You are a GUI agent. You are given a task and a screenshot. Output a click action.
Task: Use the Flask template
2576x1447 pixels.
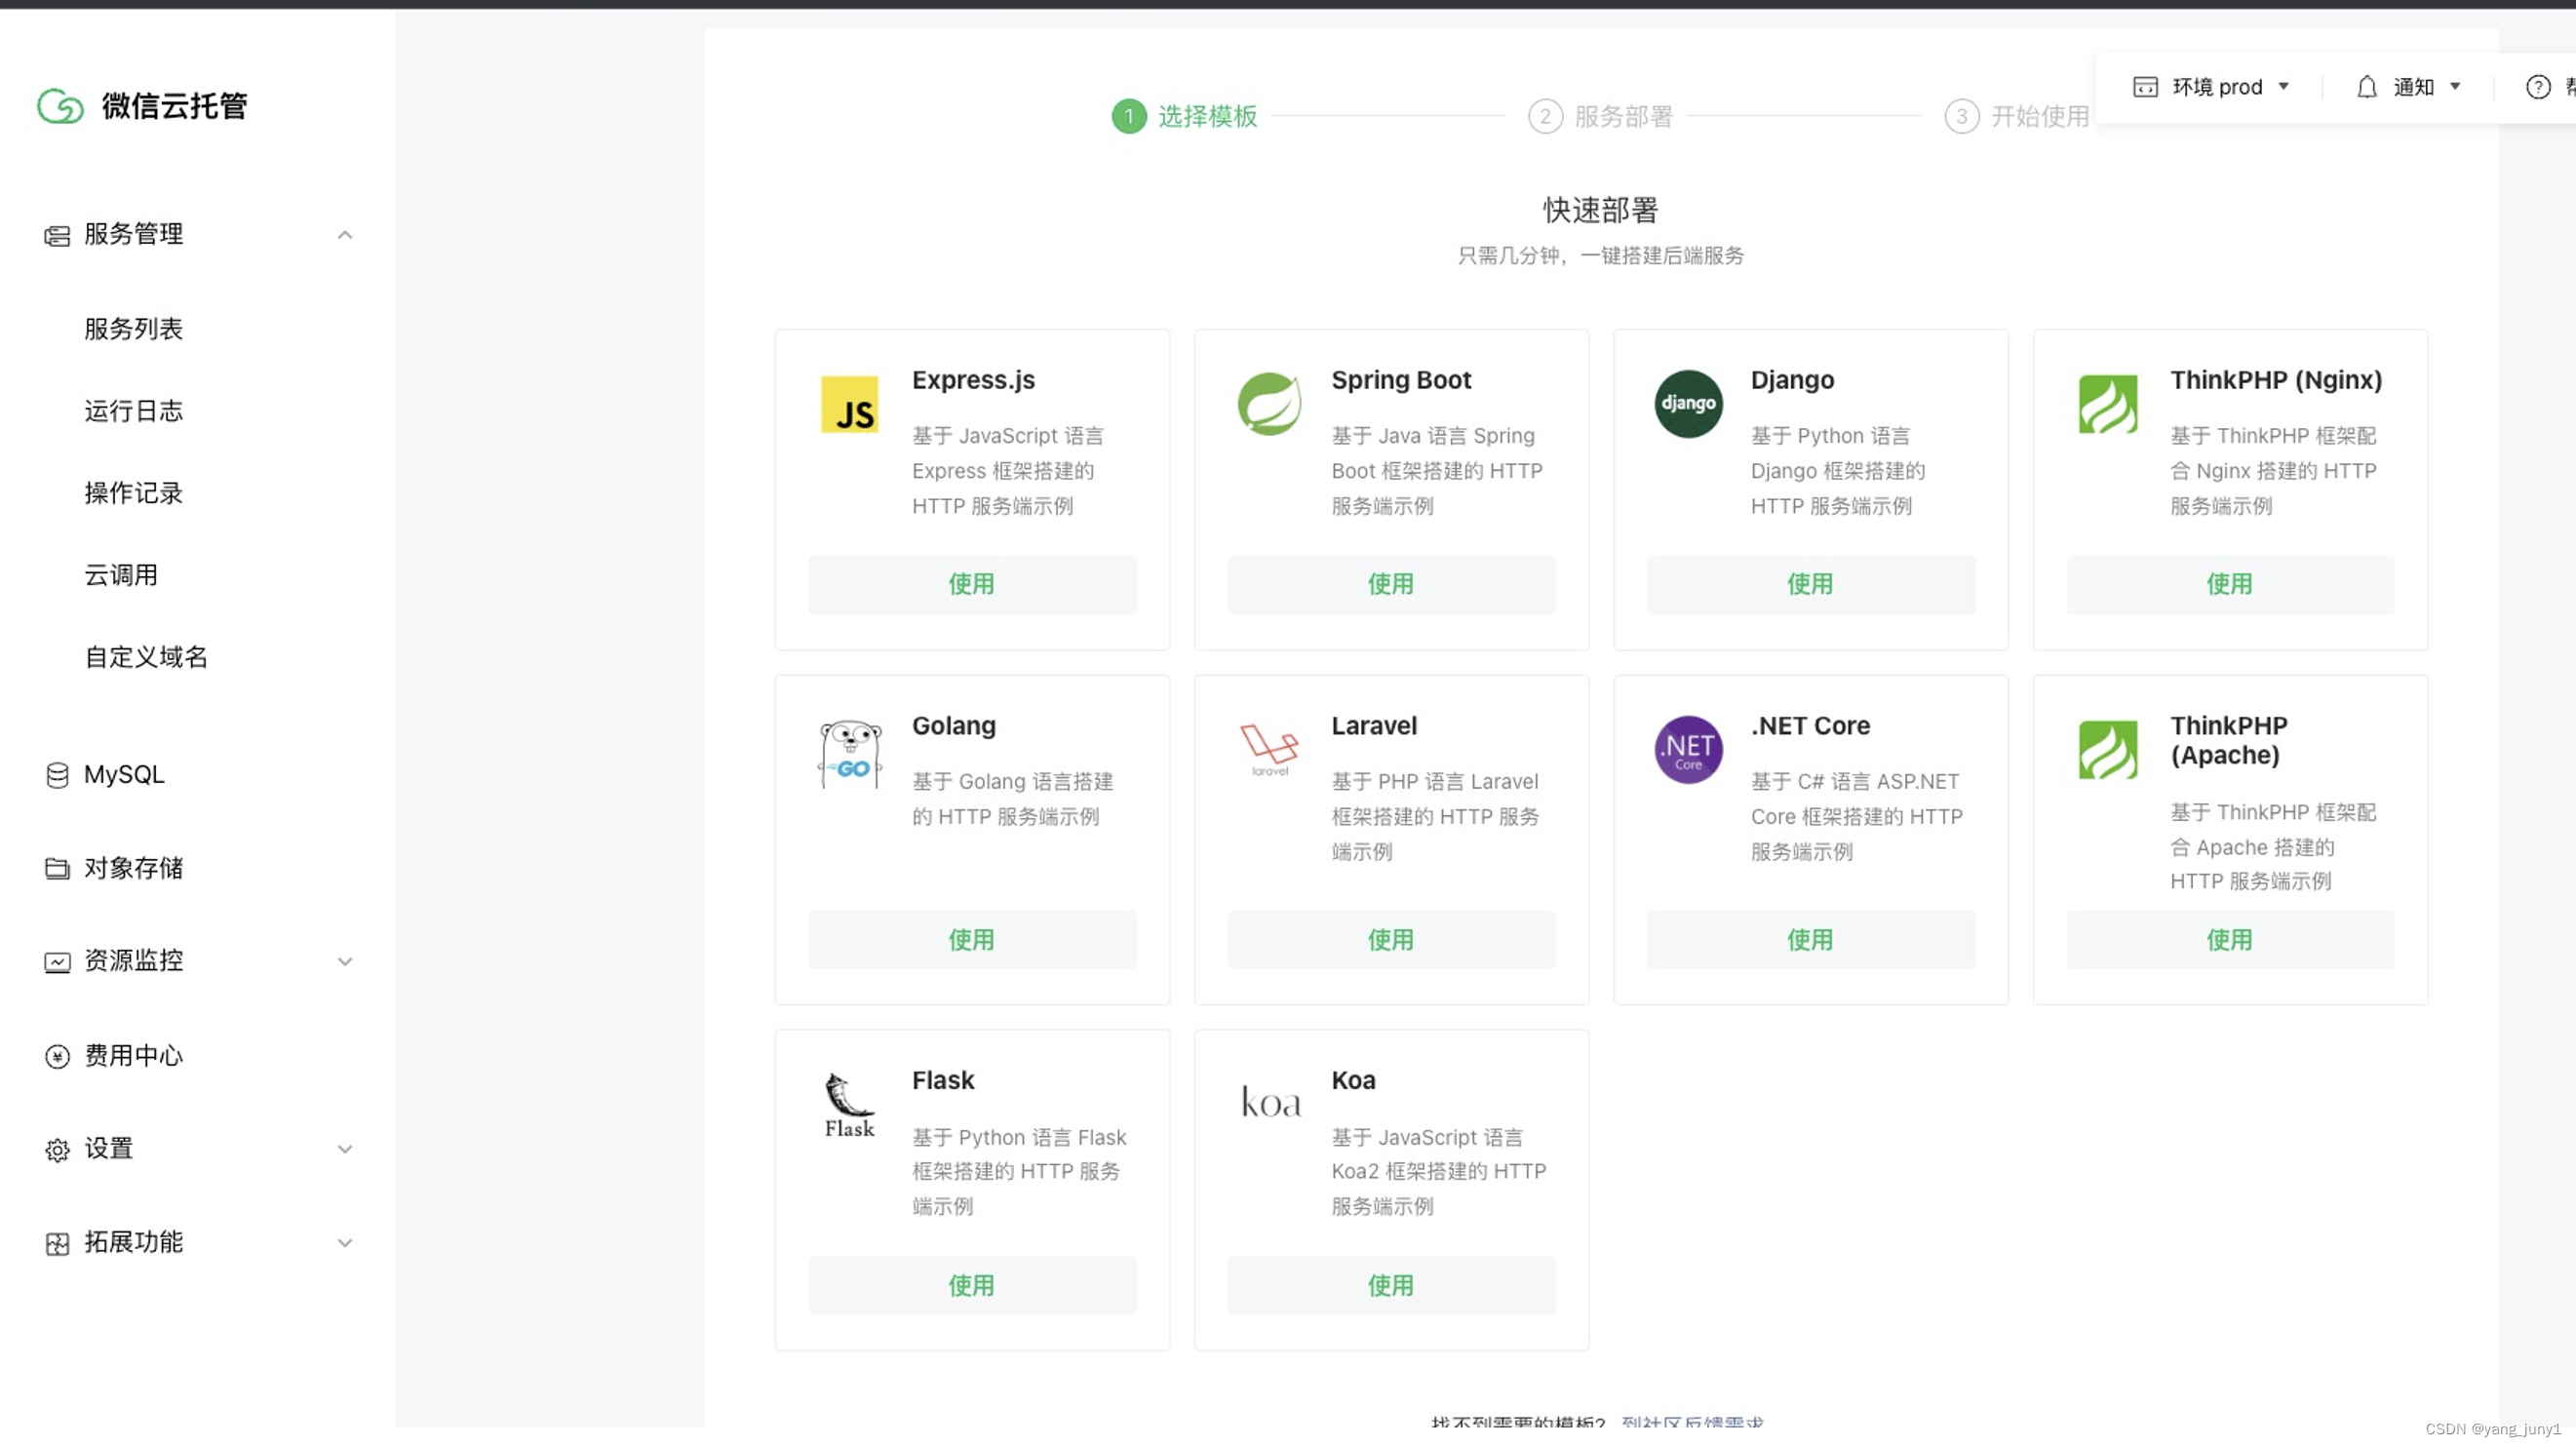point(971,1285)
